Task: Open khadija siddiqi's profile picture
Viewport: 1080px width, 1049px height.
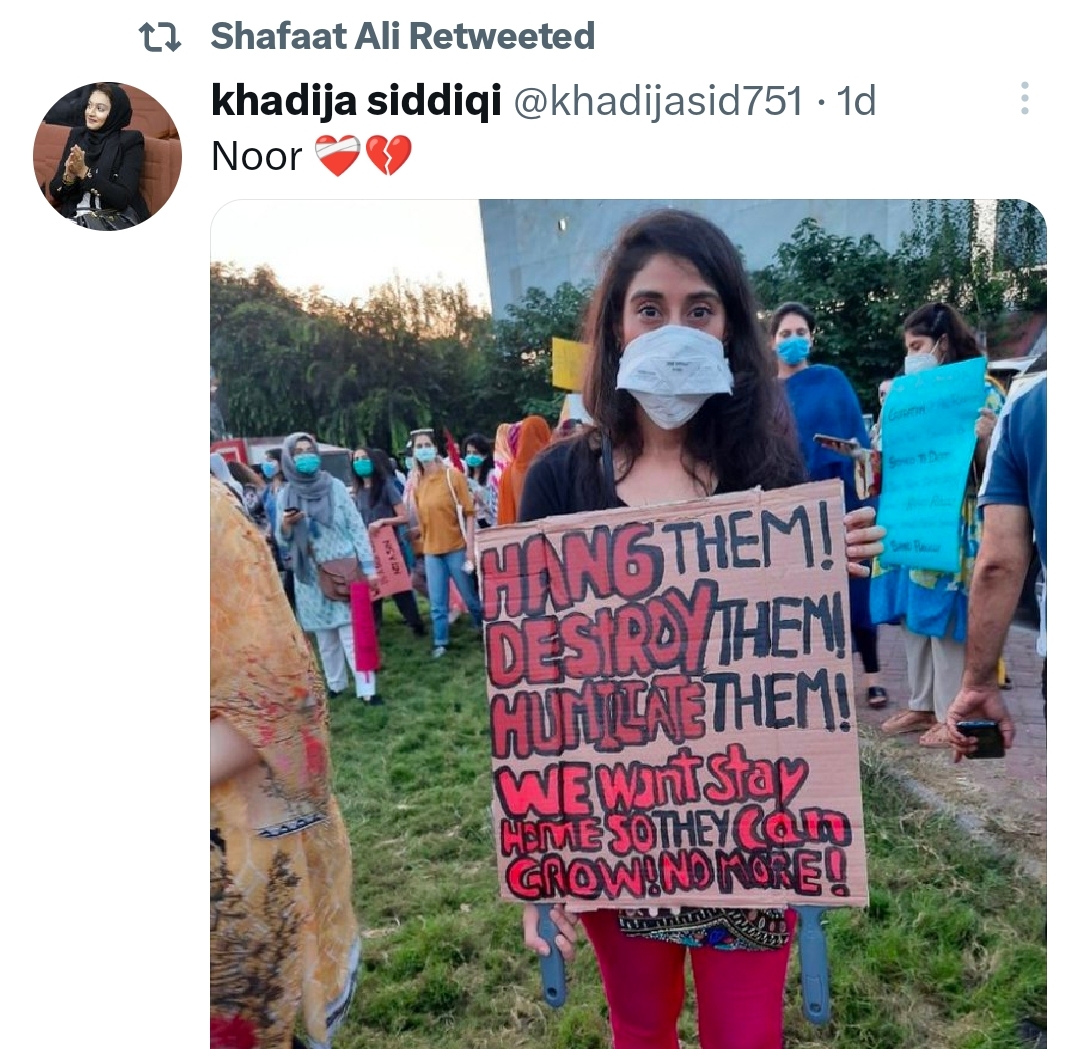Action: [107, 156]
